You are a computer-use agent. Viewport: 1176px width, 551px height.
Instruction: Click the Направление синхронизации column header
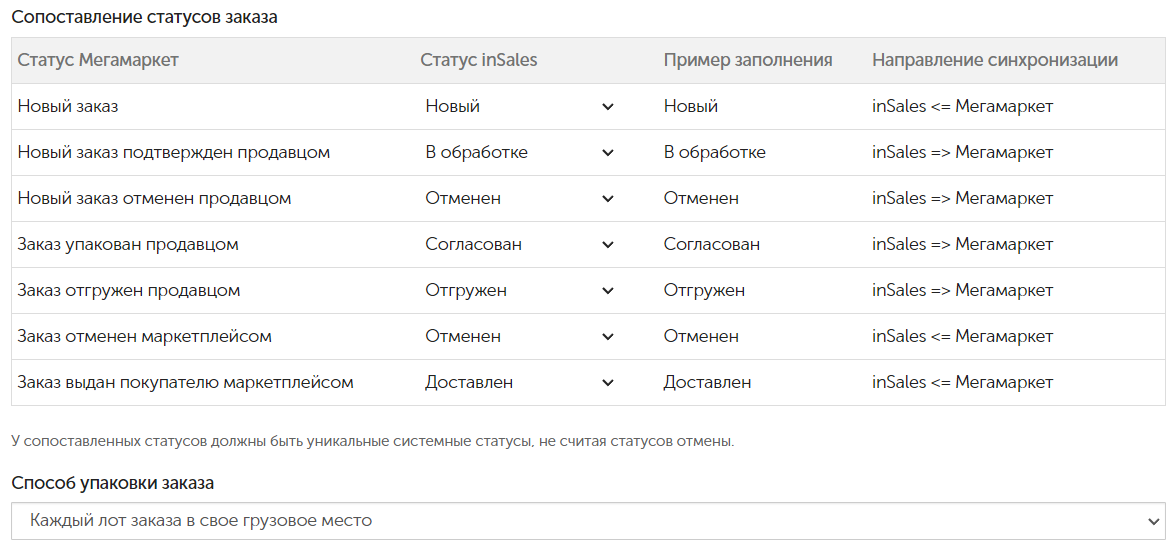tap(995, 60)
